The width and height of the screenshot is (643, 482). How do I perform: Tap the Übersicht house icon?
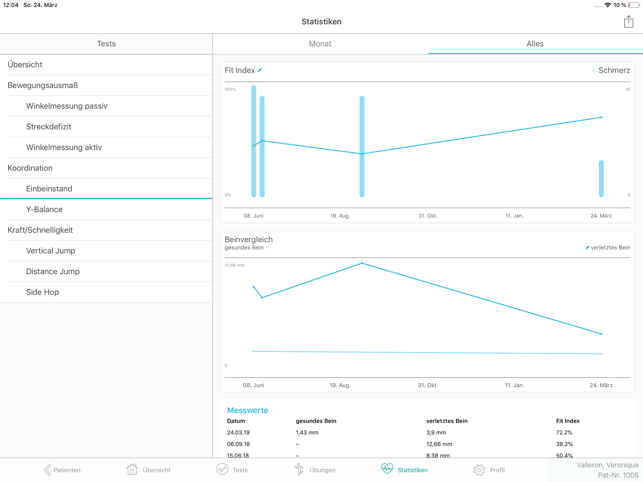(132, 469)
